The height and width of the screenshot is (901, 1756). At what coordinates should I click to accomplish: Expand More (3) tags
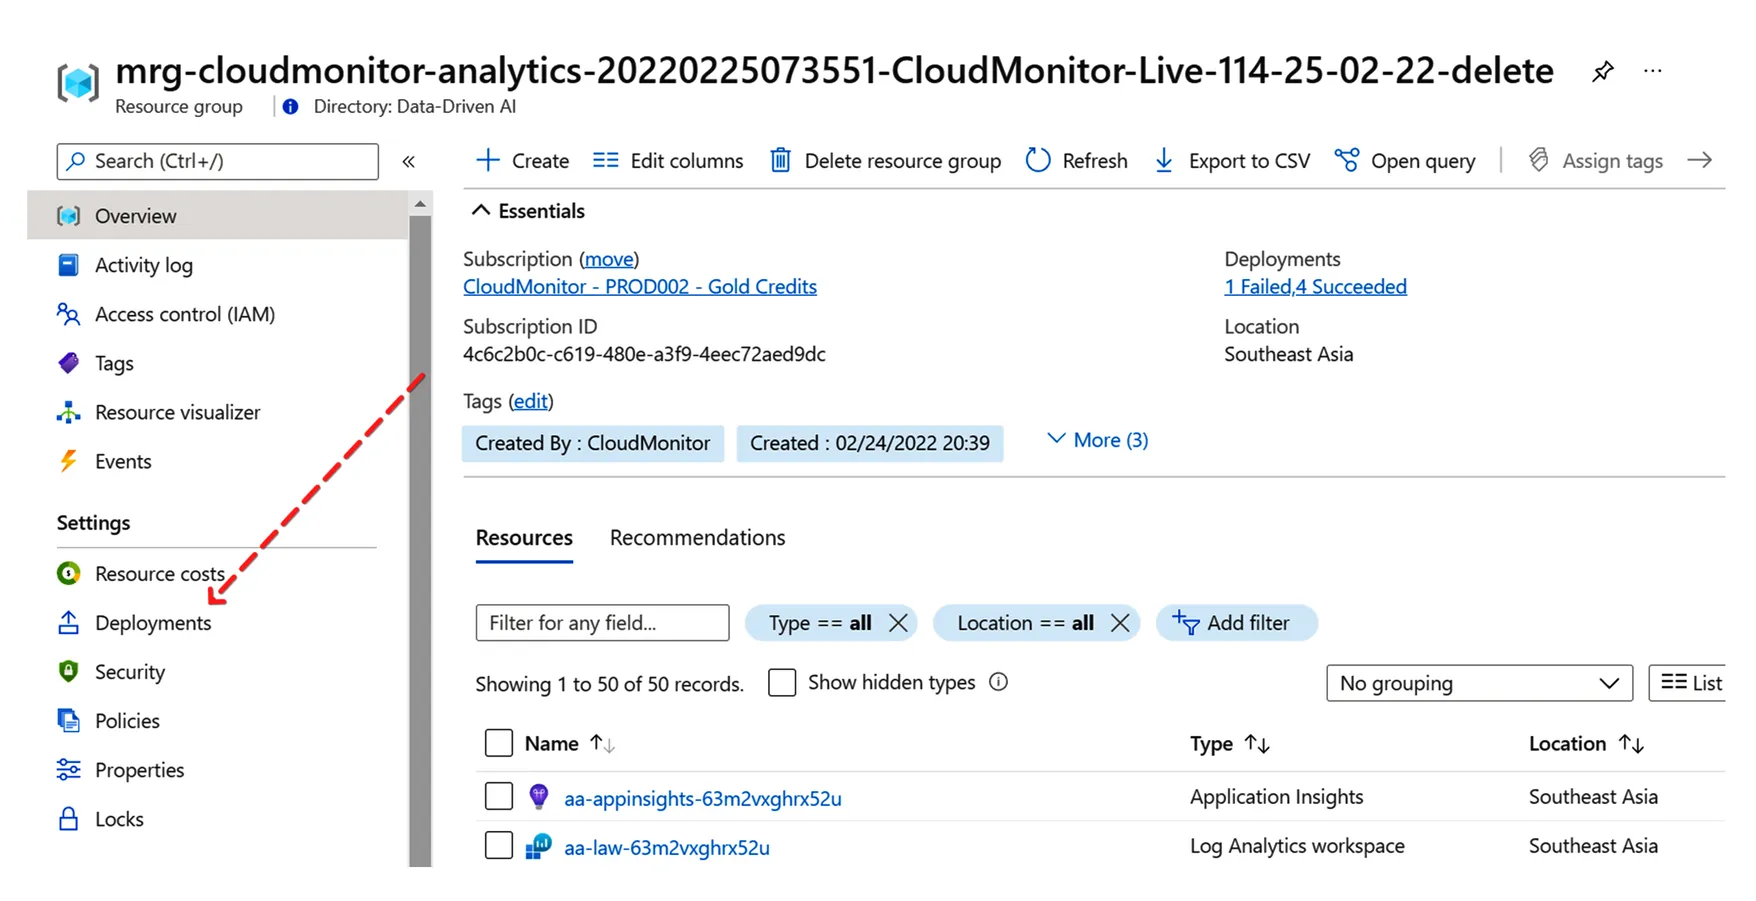tap(1098, 440)
